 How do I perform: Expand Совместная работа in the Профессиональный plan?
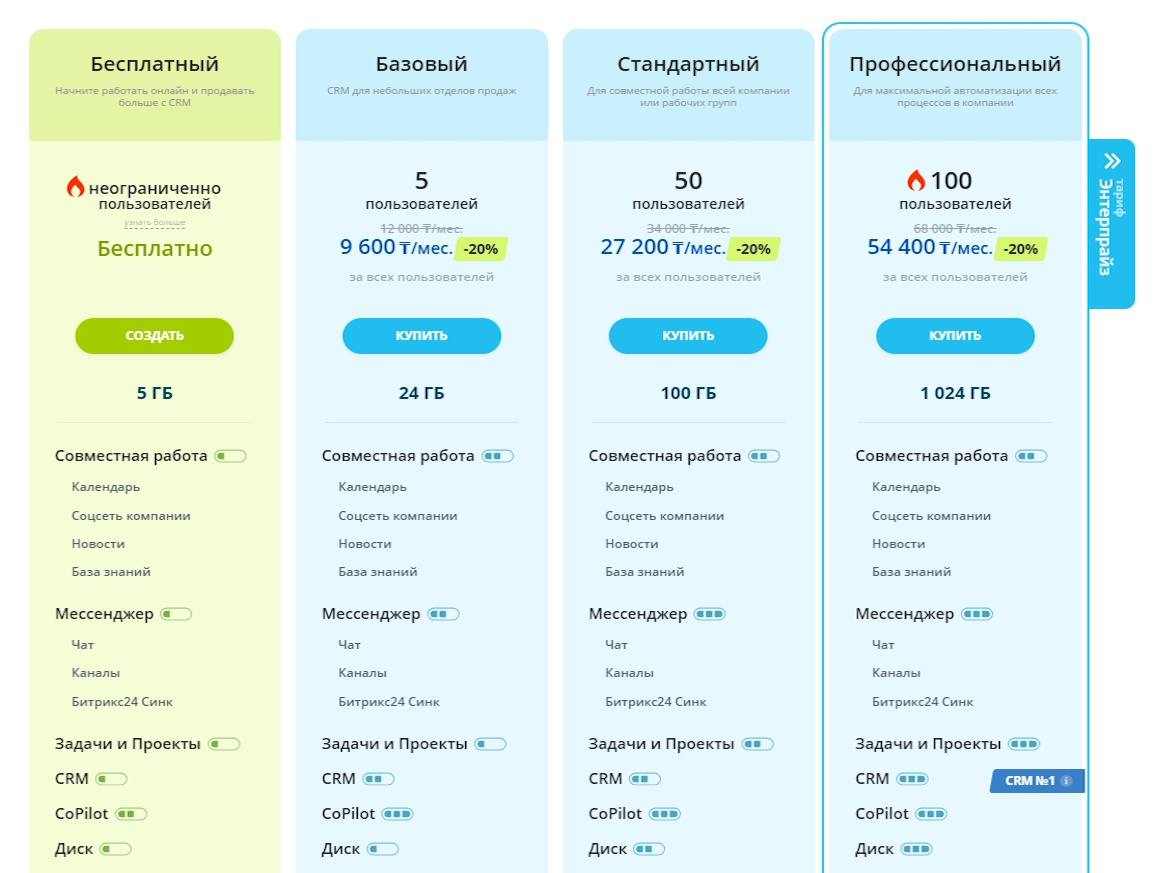tap(931, 456)
